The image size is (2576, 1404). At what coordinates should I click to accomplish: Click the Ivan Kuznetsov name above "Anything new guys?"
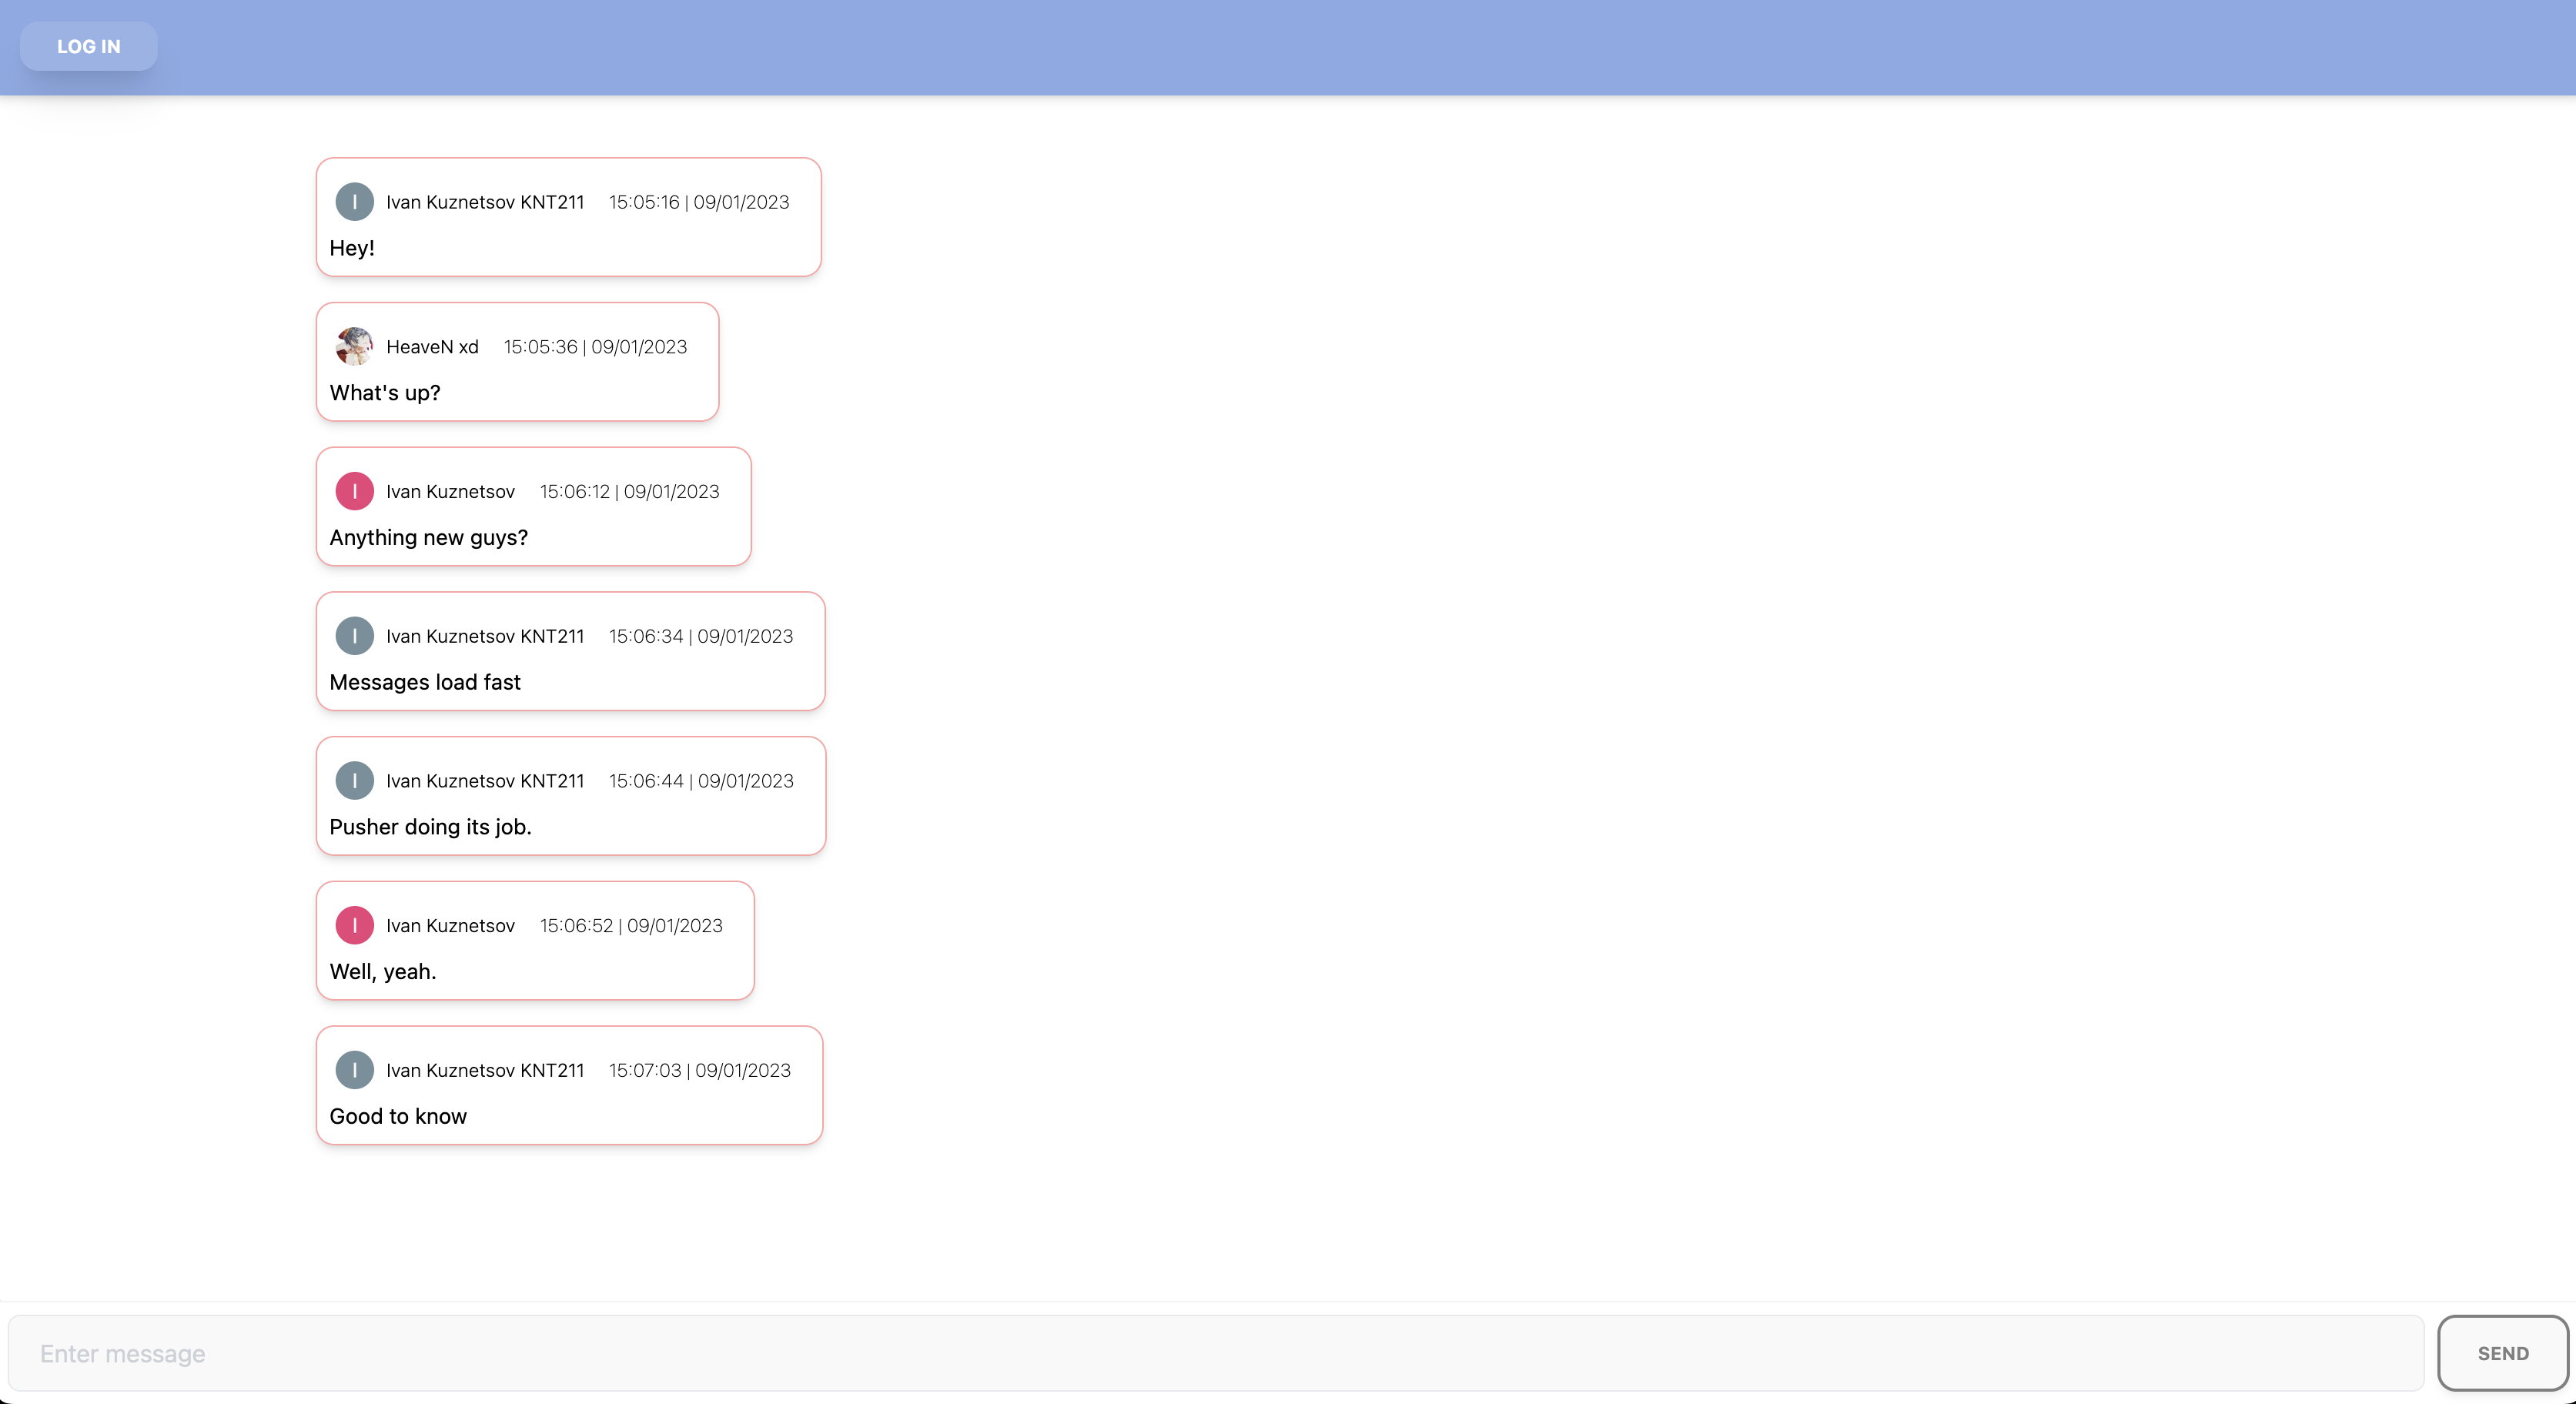click(450, 491)
